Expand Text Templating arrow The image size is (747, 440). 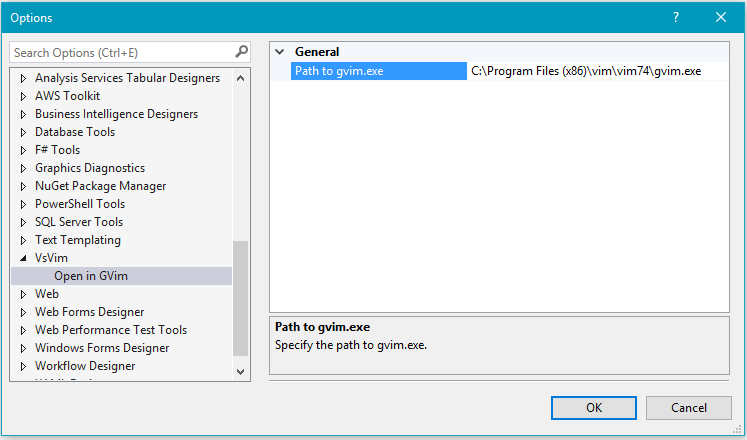[23, 240]
